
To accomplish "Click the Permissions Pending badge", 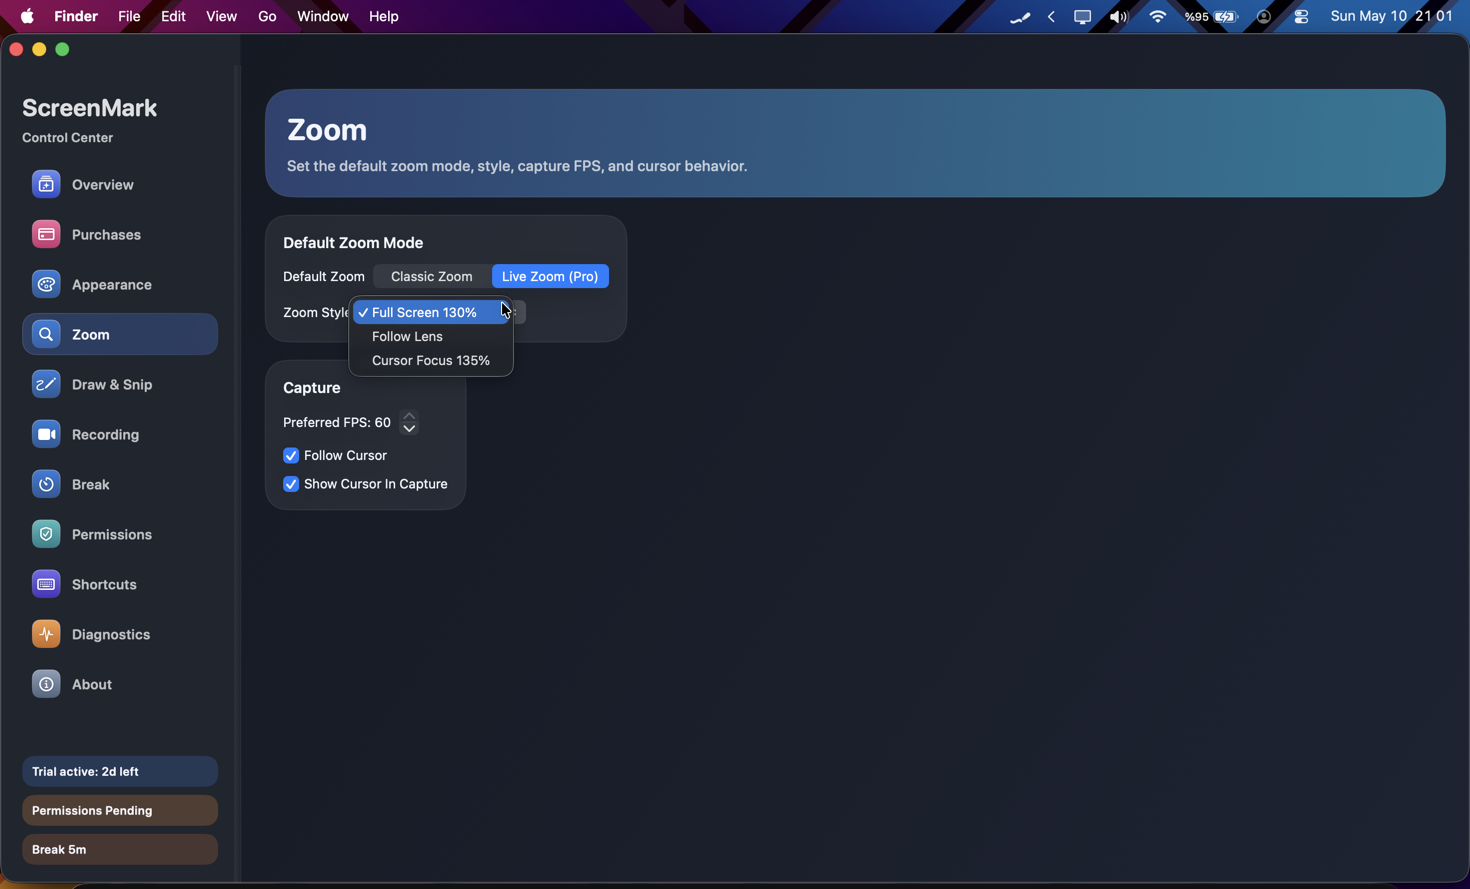I will point(120,810).
